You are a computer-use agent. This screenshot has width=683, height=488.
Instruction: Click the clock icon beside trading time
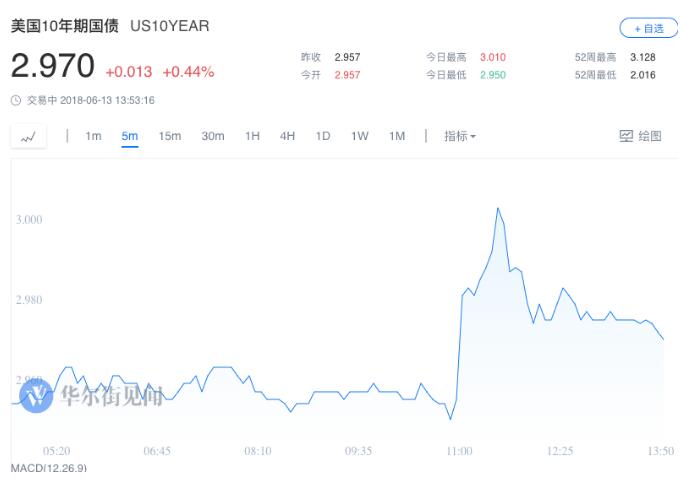15,100
